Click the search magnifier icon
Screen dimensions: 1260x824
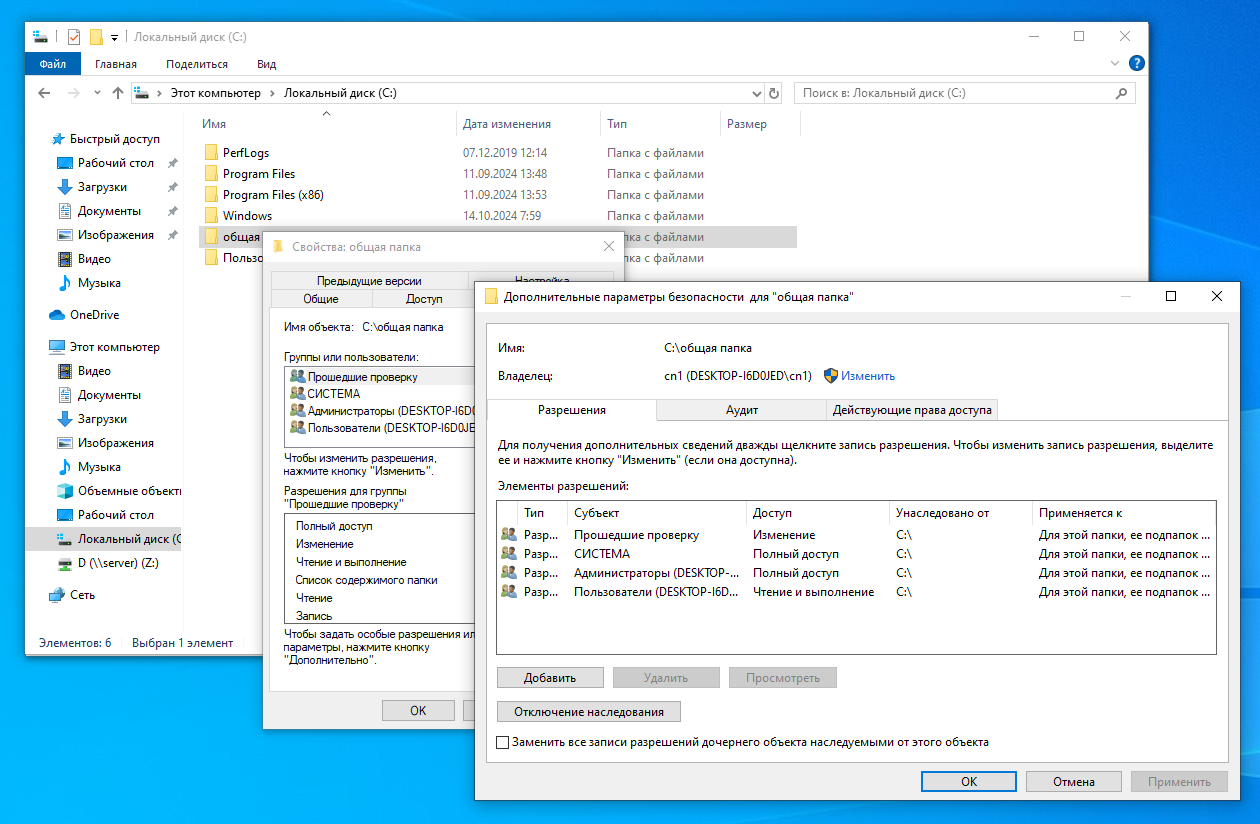click(x=1121, y=93)
